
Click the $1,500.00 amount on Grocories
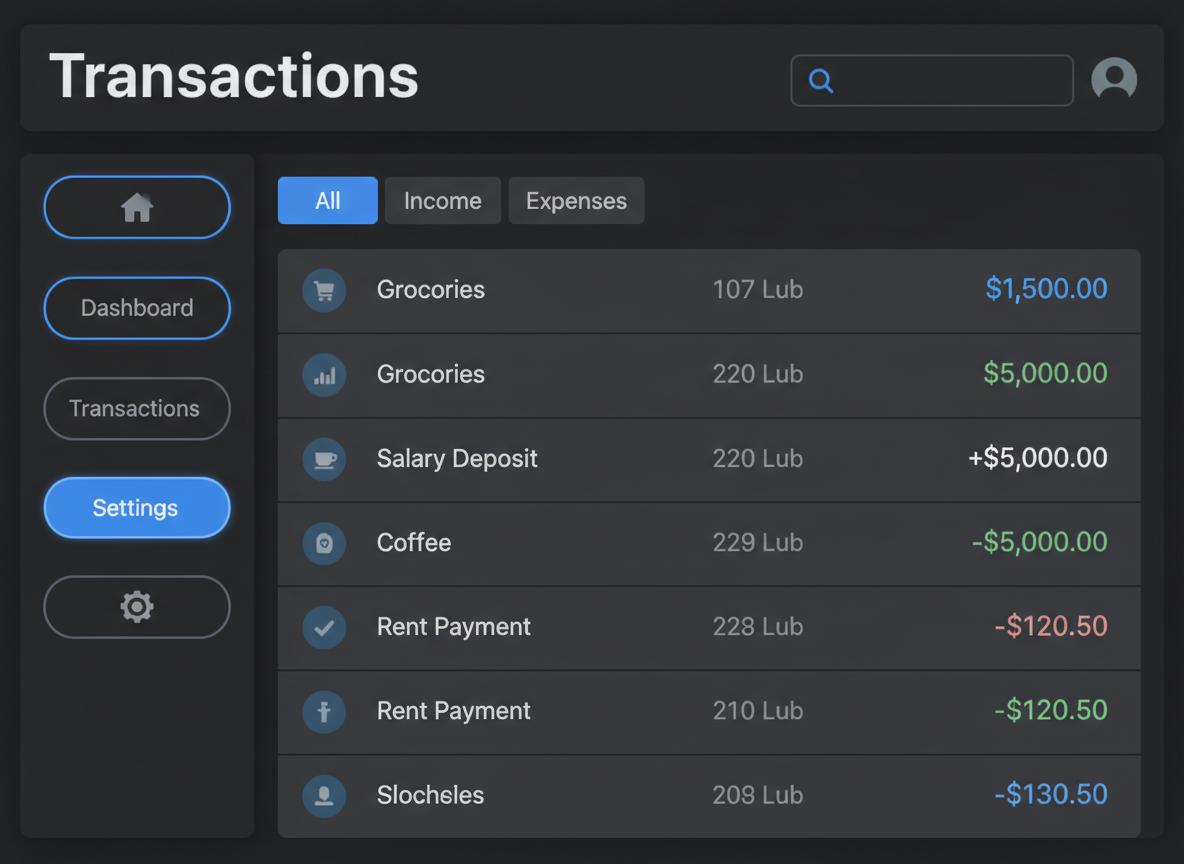[x=1046, y=289]
